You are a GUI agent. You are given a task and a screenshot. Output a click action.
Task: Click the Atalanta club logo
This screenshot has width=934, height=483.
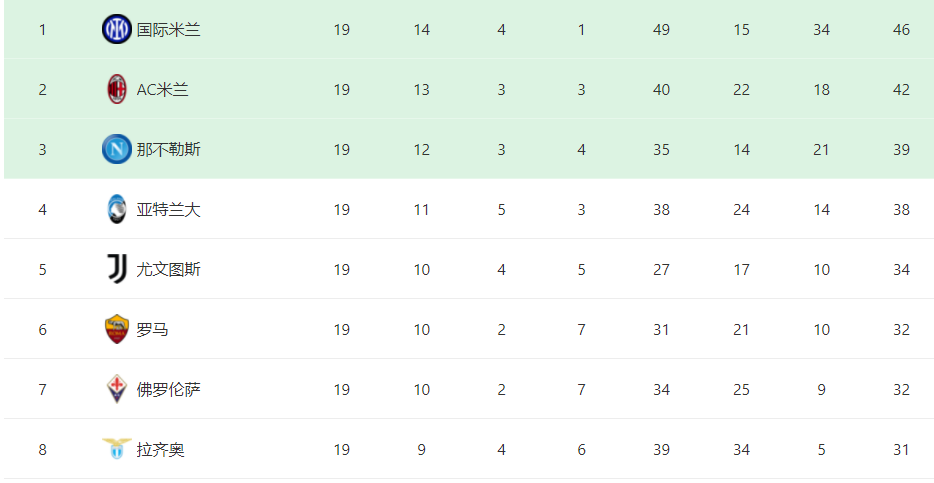point(116,209)
